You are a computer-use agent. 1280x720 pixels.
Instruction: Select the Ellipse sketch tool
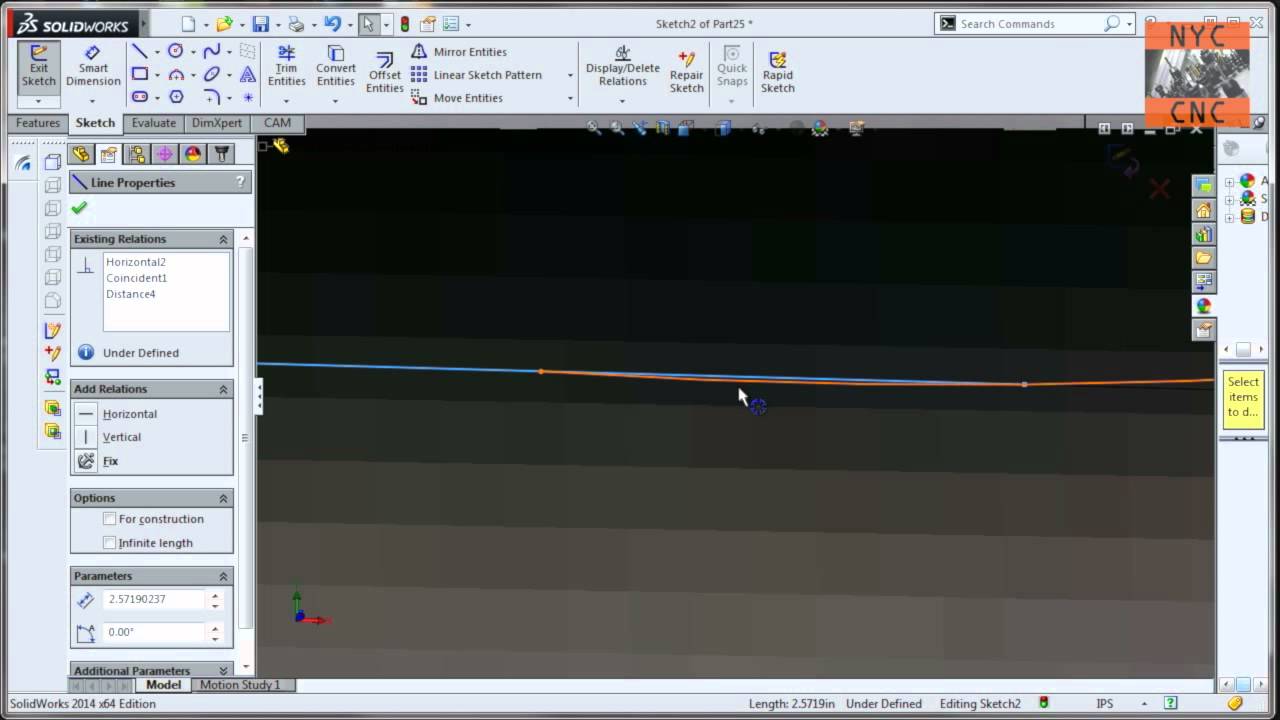click(x=212, y=74)
